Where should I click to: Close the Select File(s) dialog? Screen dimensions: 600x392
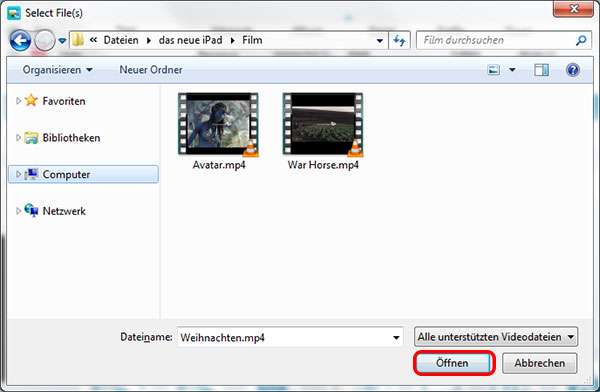(573, 9)
